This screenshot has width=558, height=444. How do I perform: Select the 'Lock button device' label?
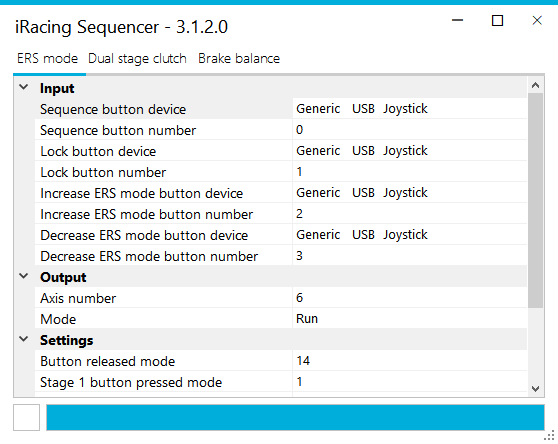point(98,151)
